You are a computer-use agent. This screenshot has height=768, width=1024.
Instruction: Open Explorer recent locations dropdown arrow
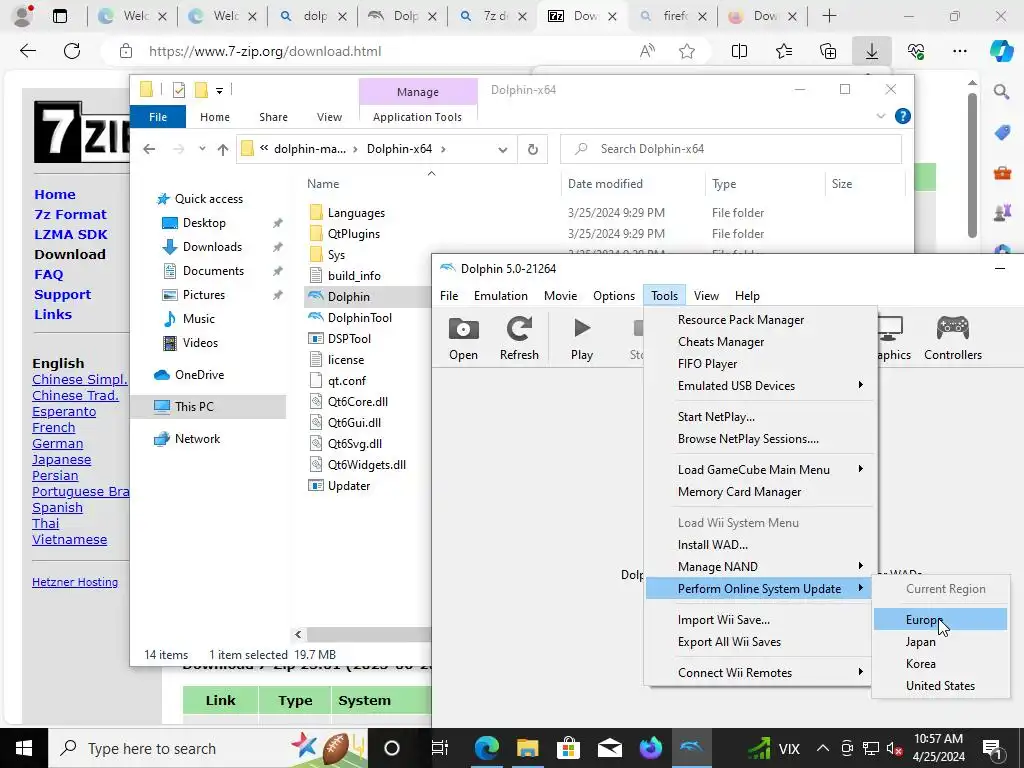point(202,150)
